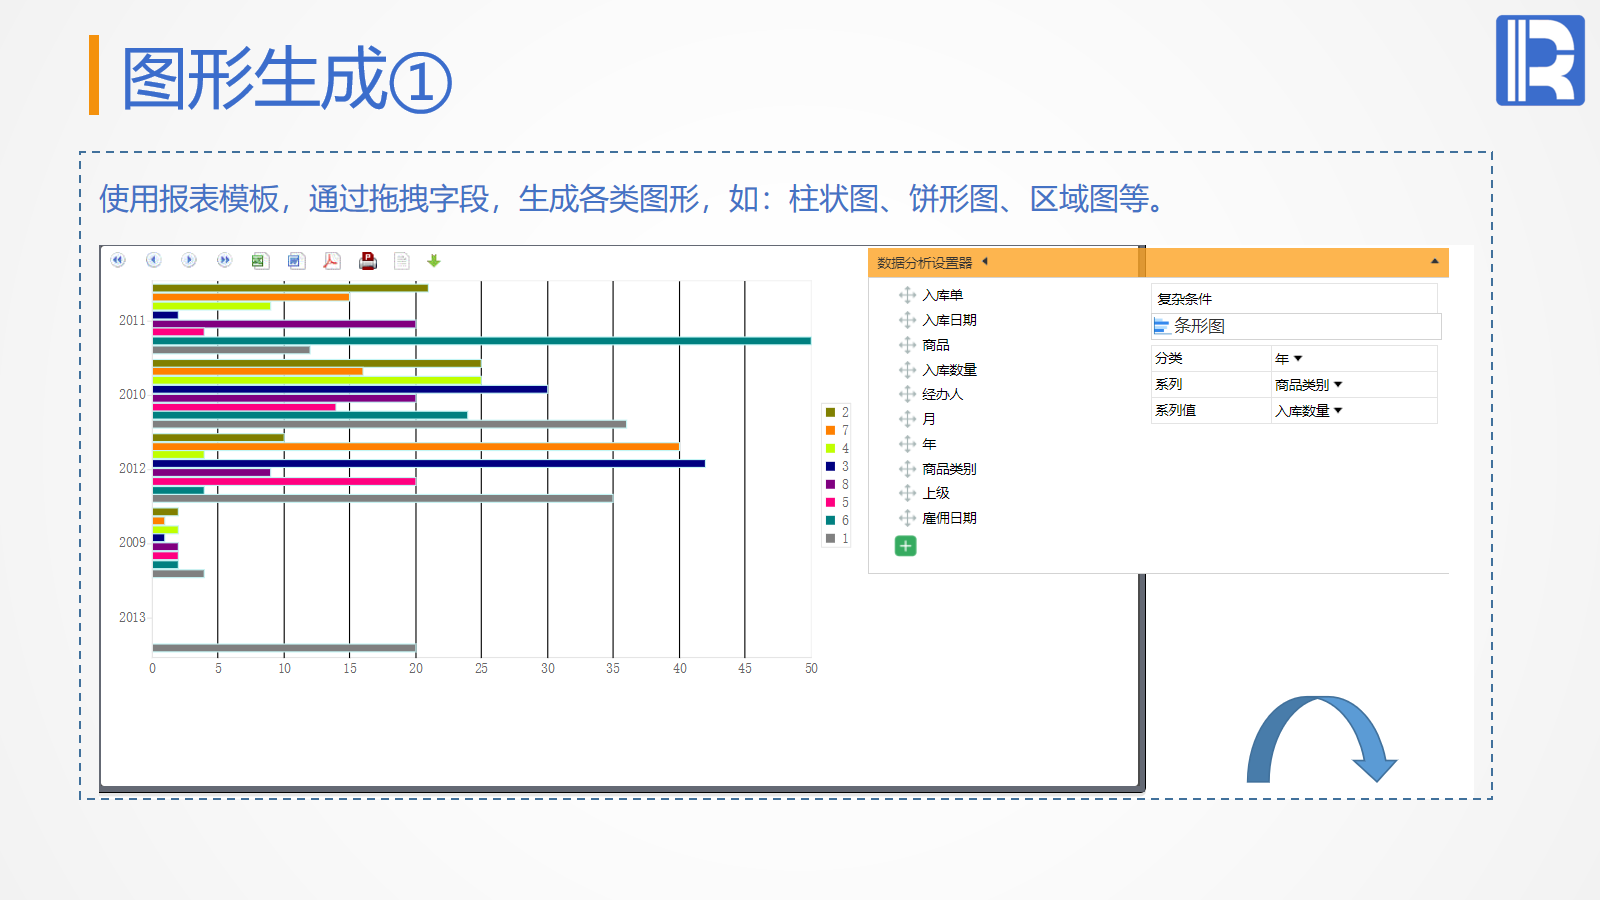The height and width of the screenshot is (900, 1600).
Task: Click the long navy bar in 2012
Action: click(429, 463)
